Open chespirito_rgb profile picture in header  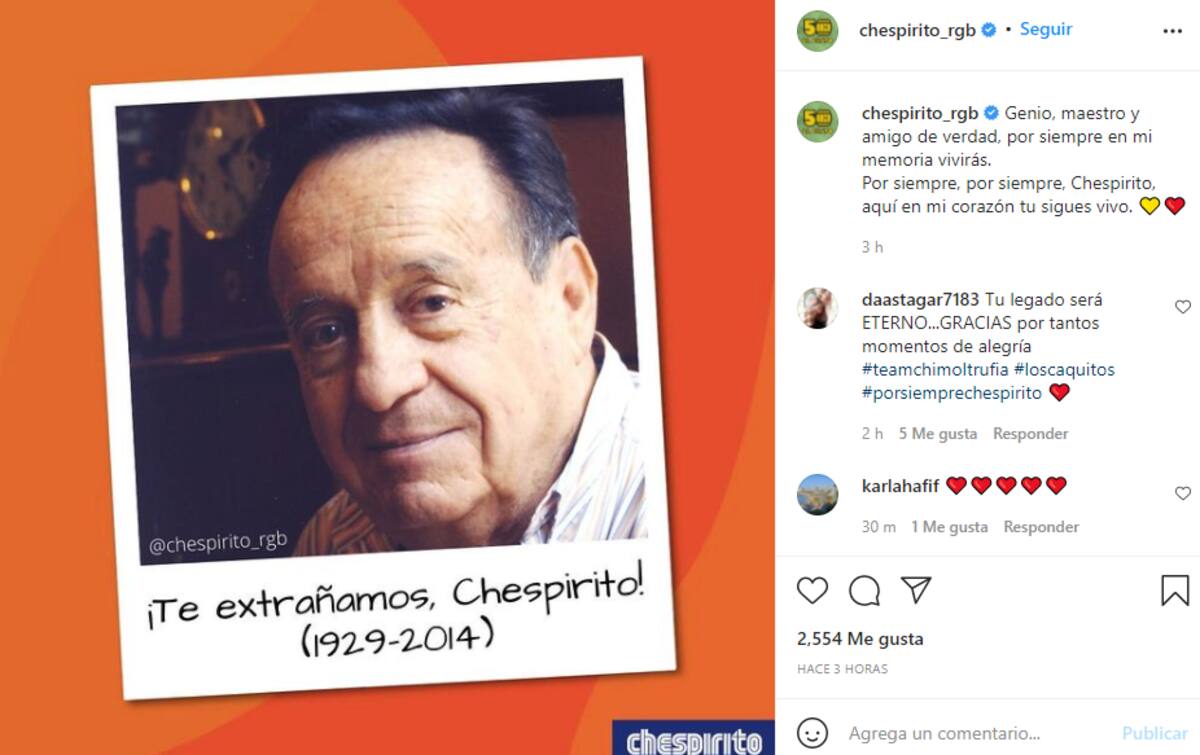pos(817,30)
